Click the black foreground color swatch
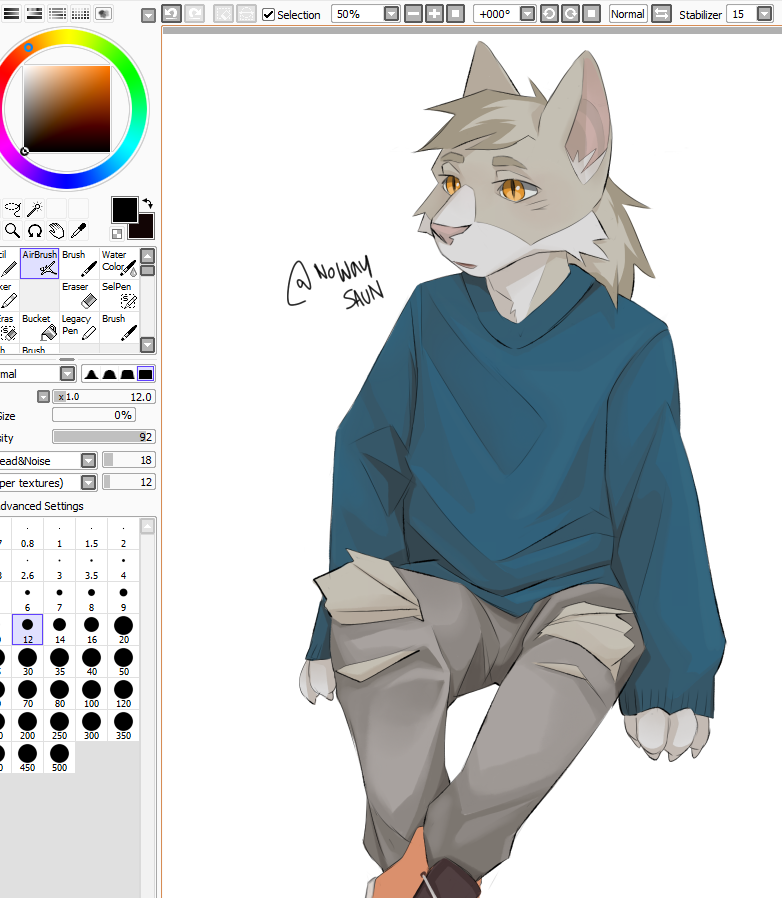 [x=124, y=210]
